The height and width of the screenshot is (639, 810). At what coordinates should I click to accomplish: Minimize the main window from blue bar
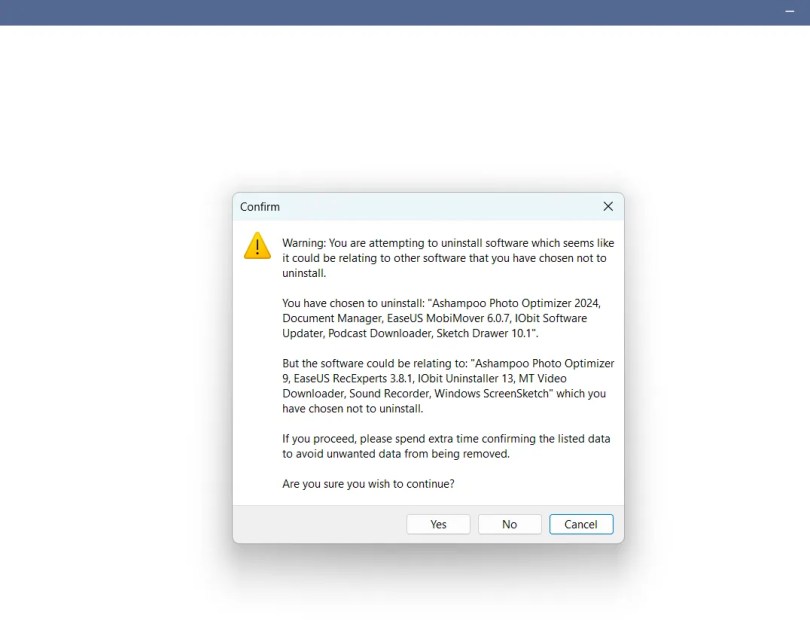[x=789, y=11]
